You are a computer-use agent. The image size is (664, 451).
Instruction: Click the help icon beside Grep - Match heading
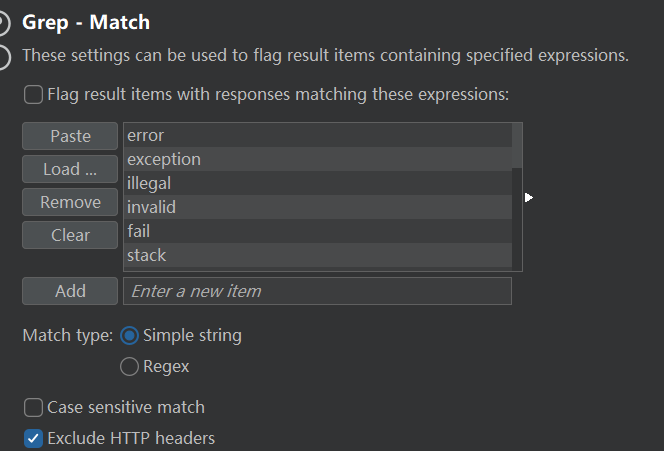point(5,23)
